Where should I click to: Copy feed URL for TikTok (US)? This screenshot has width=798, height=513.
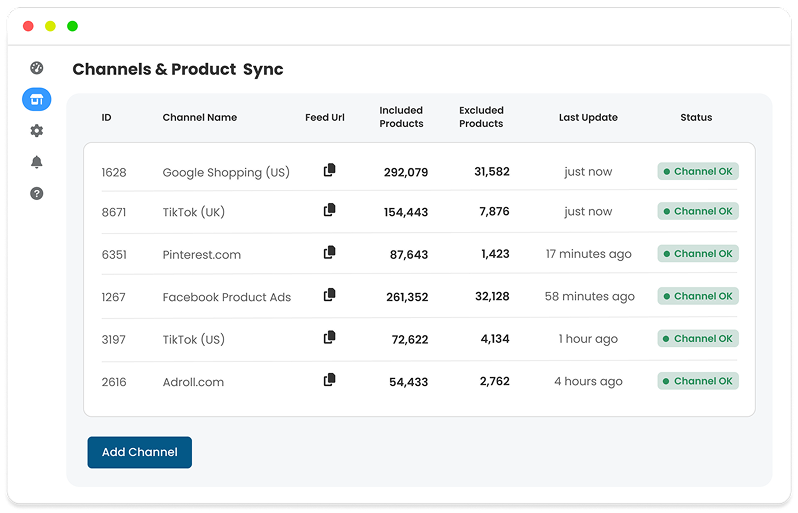click(329, 338)
